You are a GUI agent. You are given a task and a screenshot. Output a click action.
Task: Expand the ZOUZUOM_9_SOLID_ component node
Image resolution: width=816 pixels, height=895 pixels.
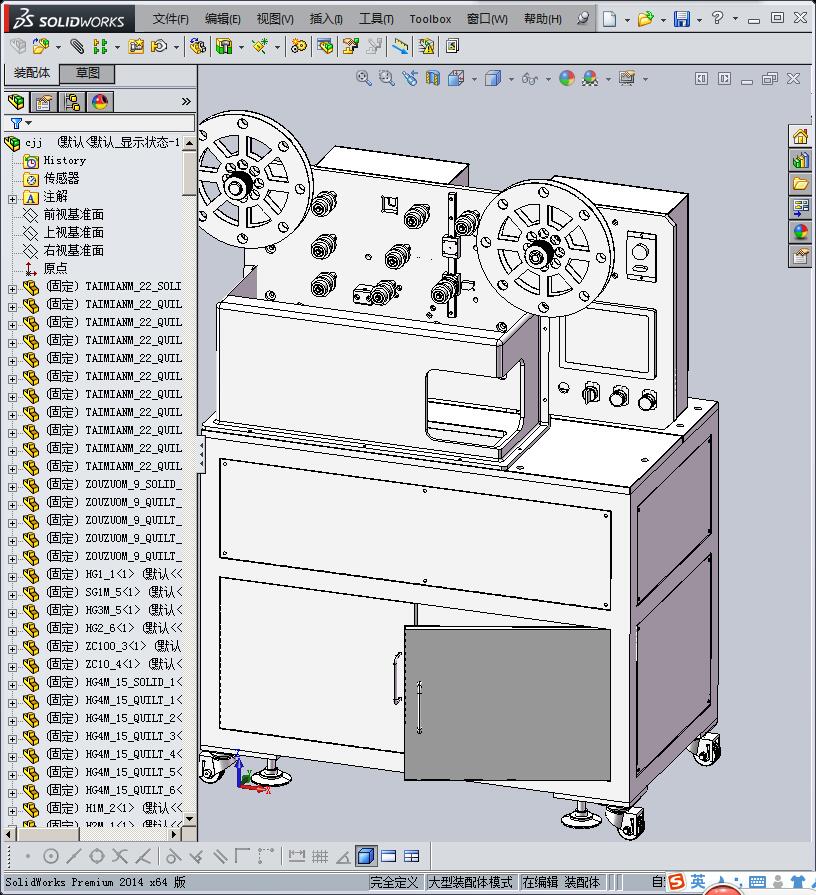pos(13,487)
